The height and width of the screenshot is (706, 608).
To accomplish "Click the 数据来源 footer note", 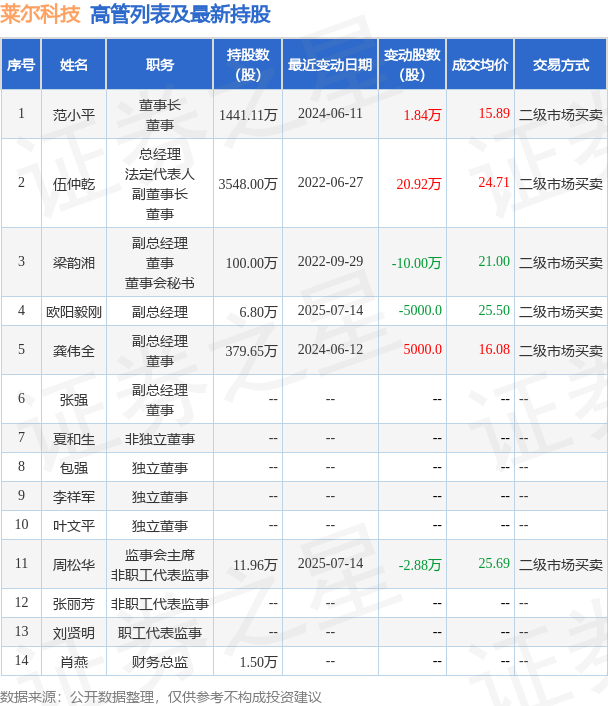I will [160, 697].
